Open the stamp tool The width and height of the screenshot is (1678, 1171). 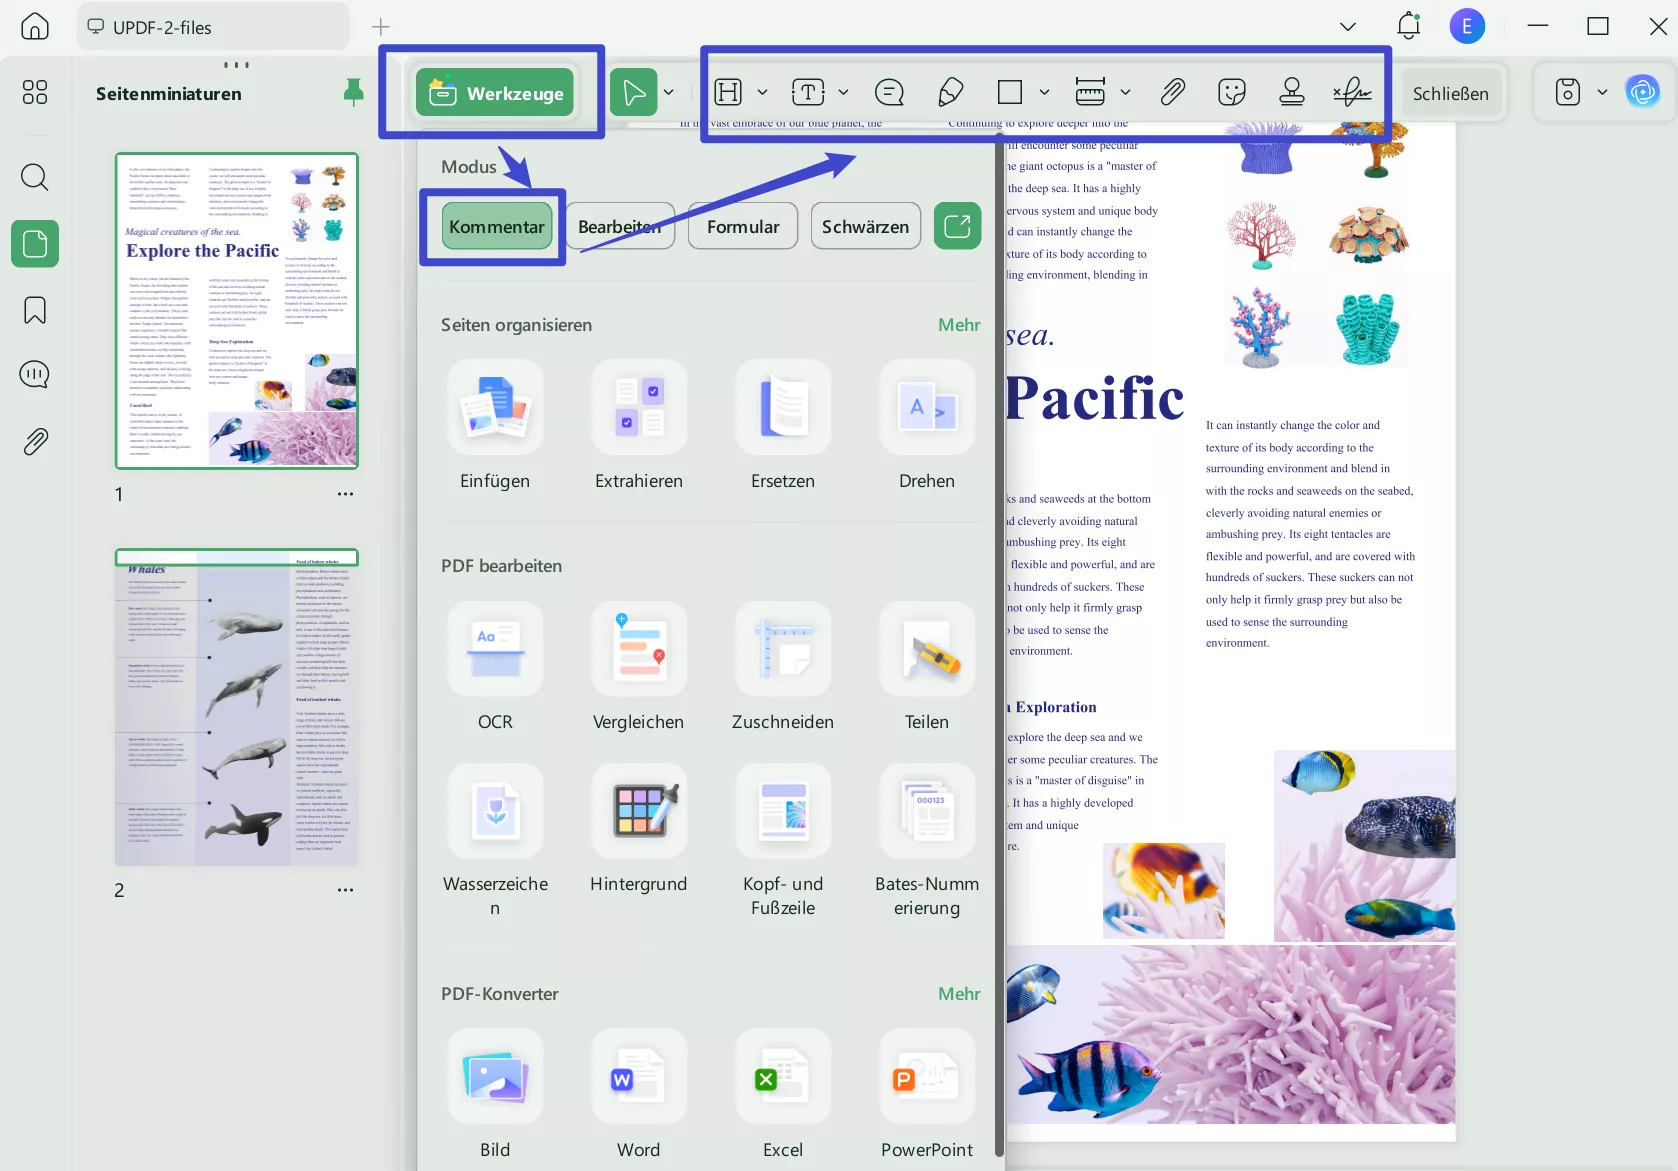coord(1292,93)
